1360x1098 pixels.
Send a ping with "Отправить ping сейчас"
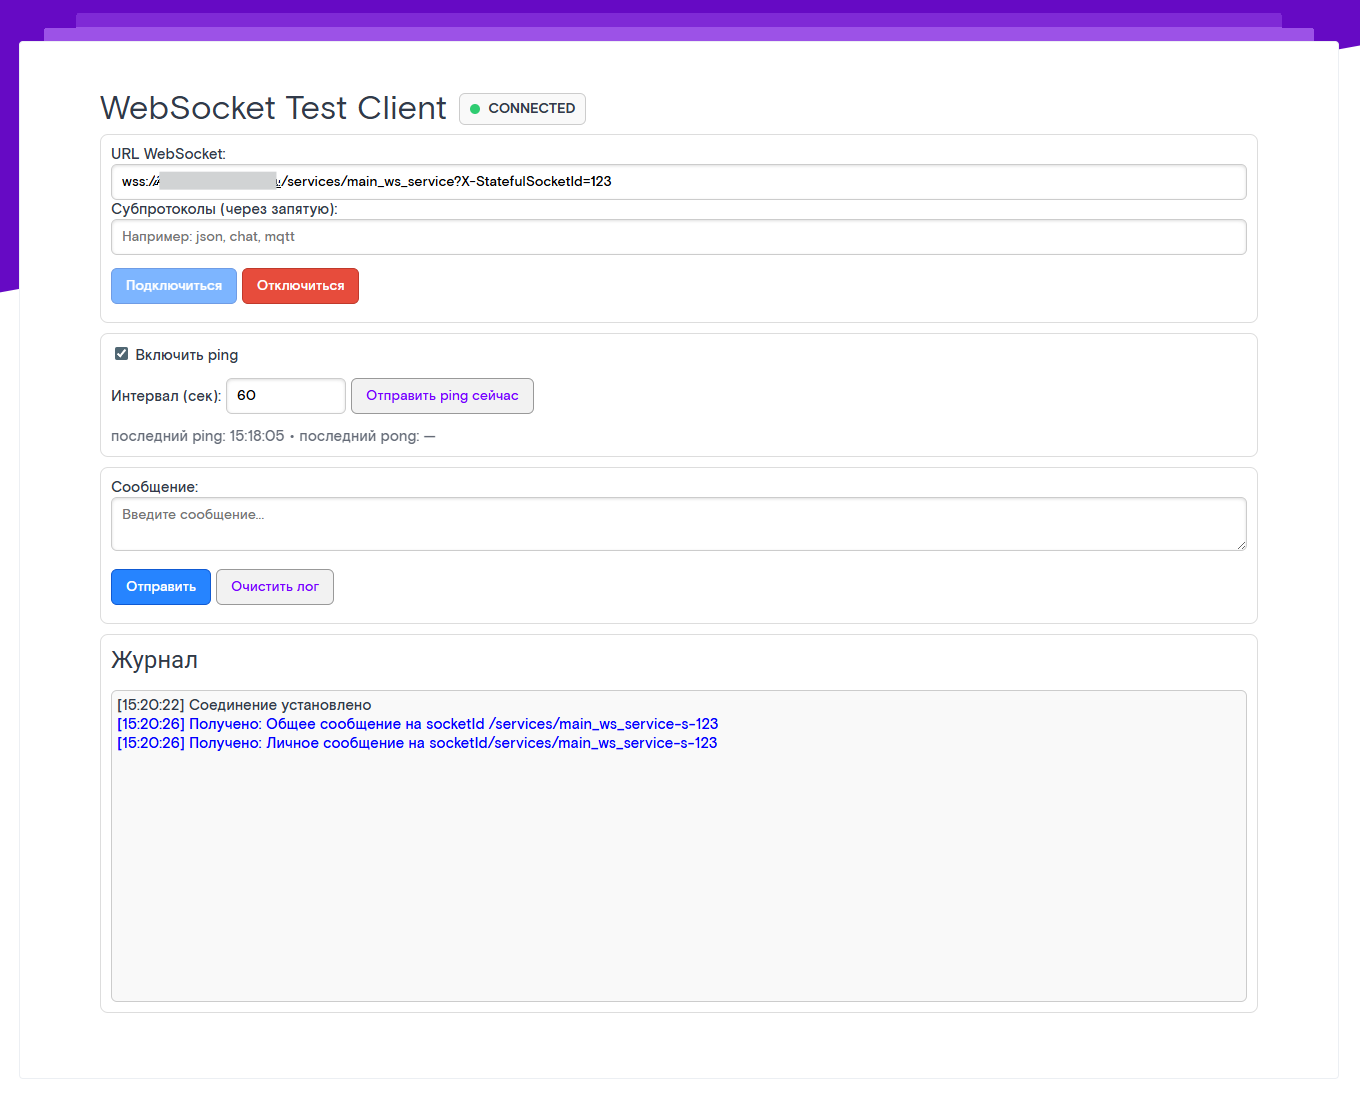442,396
